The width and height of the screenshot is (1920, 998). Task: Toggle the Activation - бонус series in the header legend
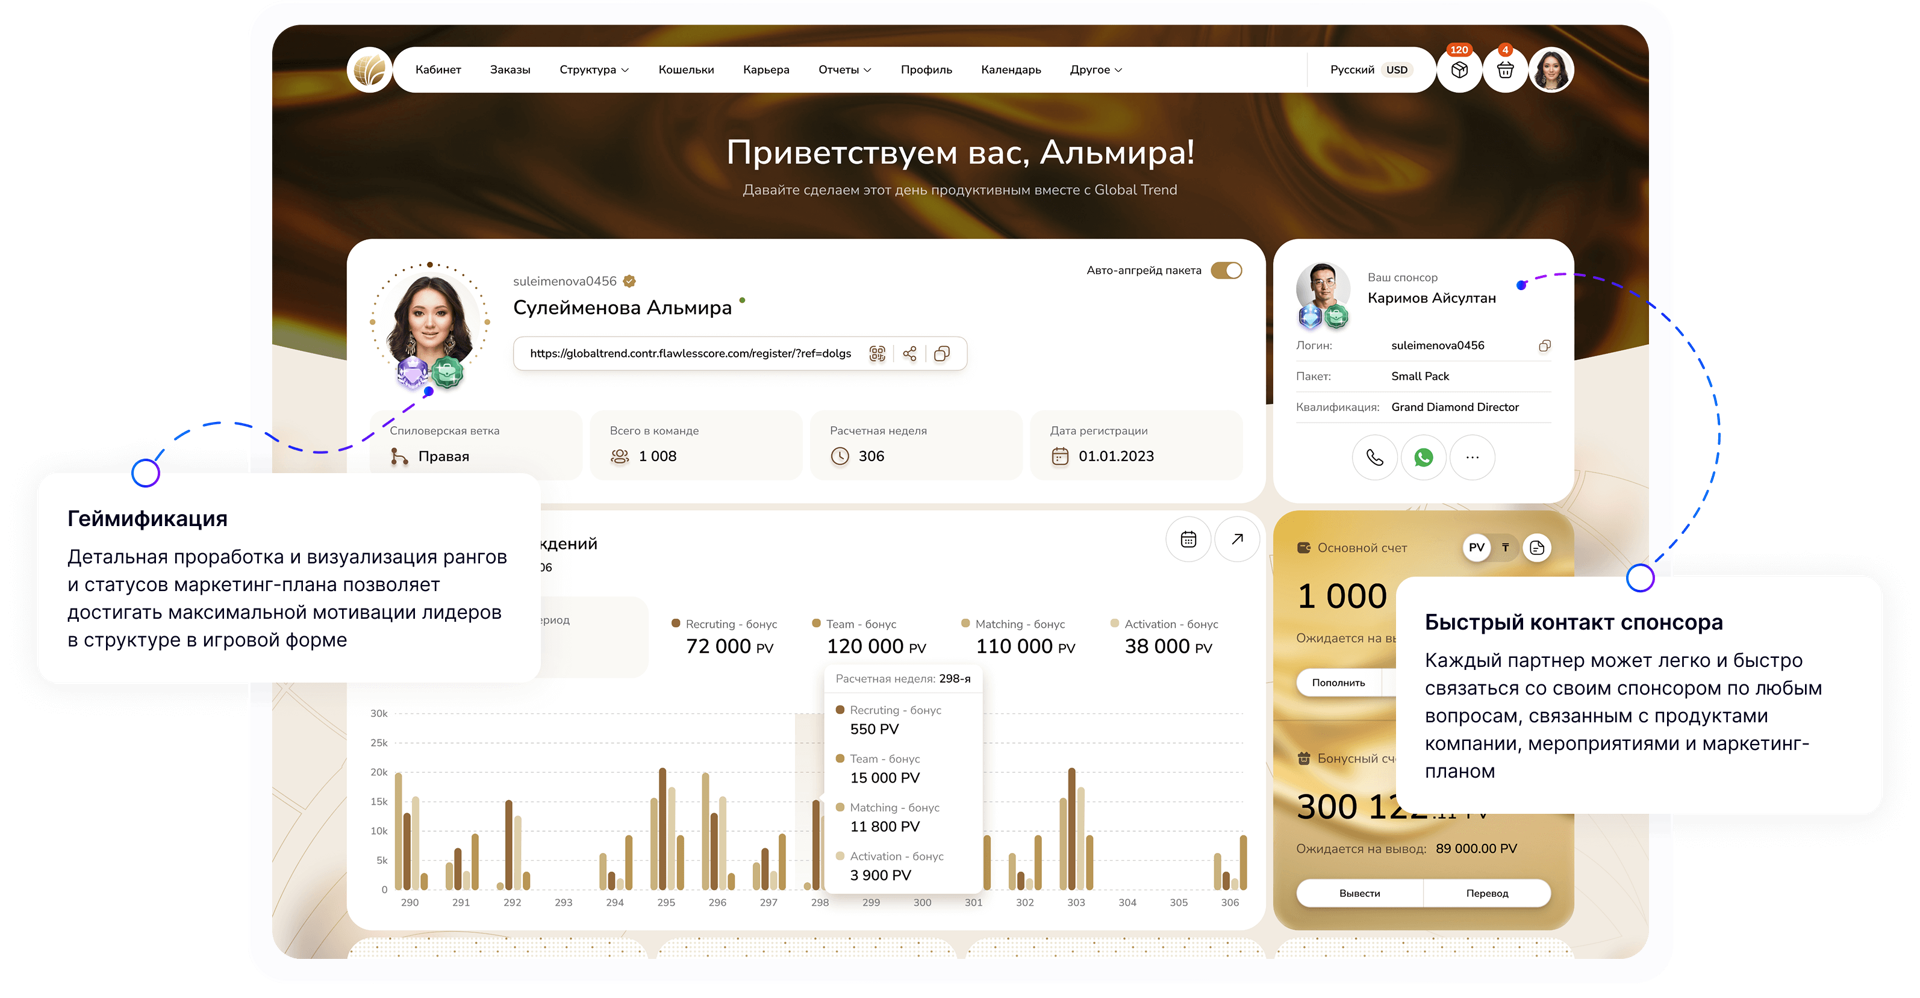(1164, 624)
